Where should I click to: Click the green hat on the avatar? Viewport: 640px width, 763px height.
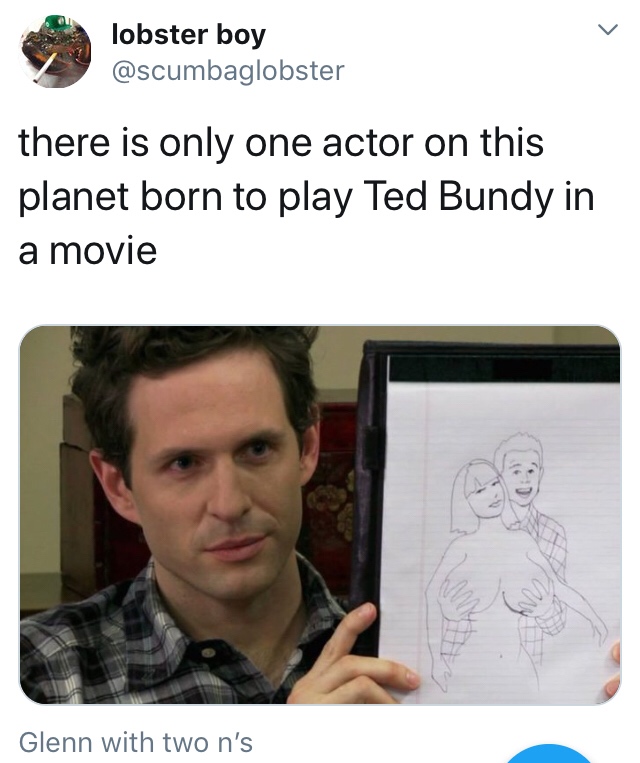pyautogui.click(x=55, y=23)
